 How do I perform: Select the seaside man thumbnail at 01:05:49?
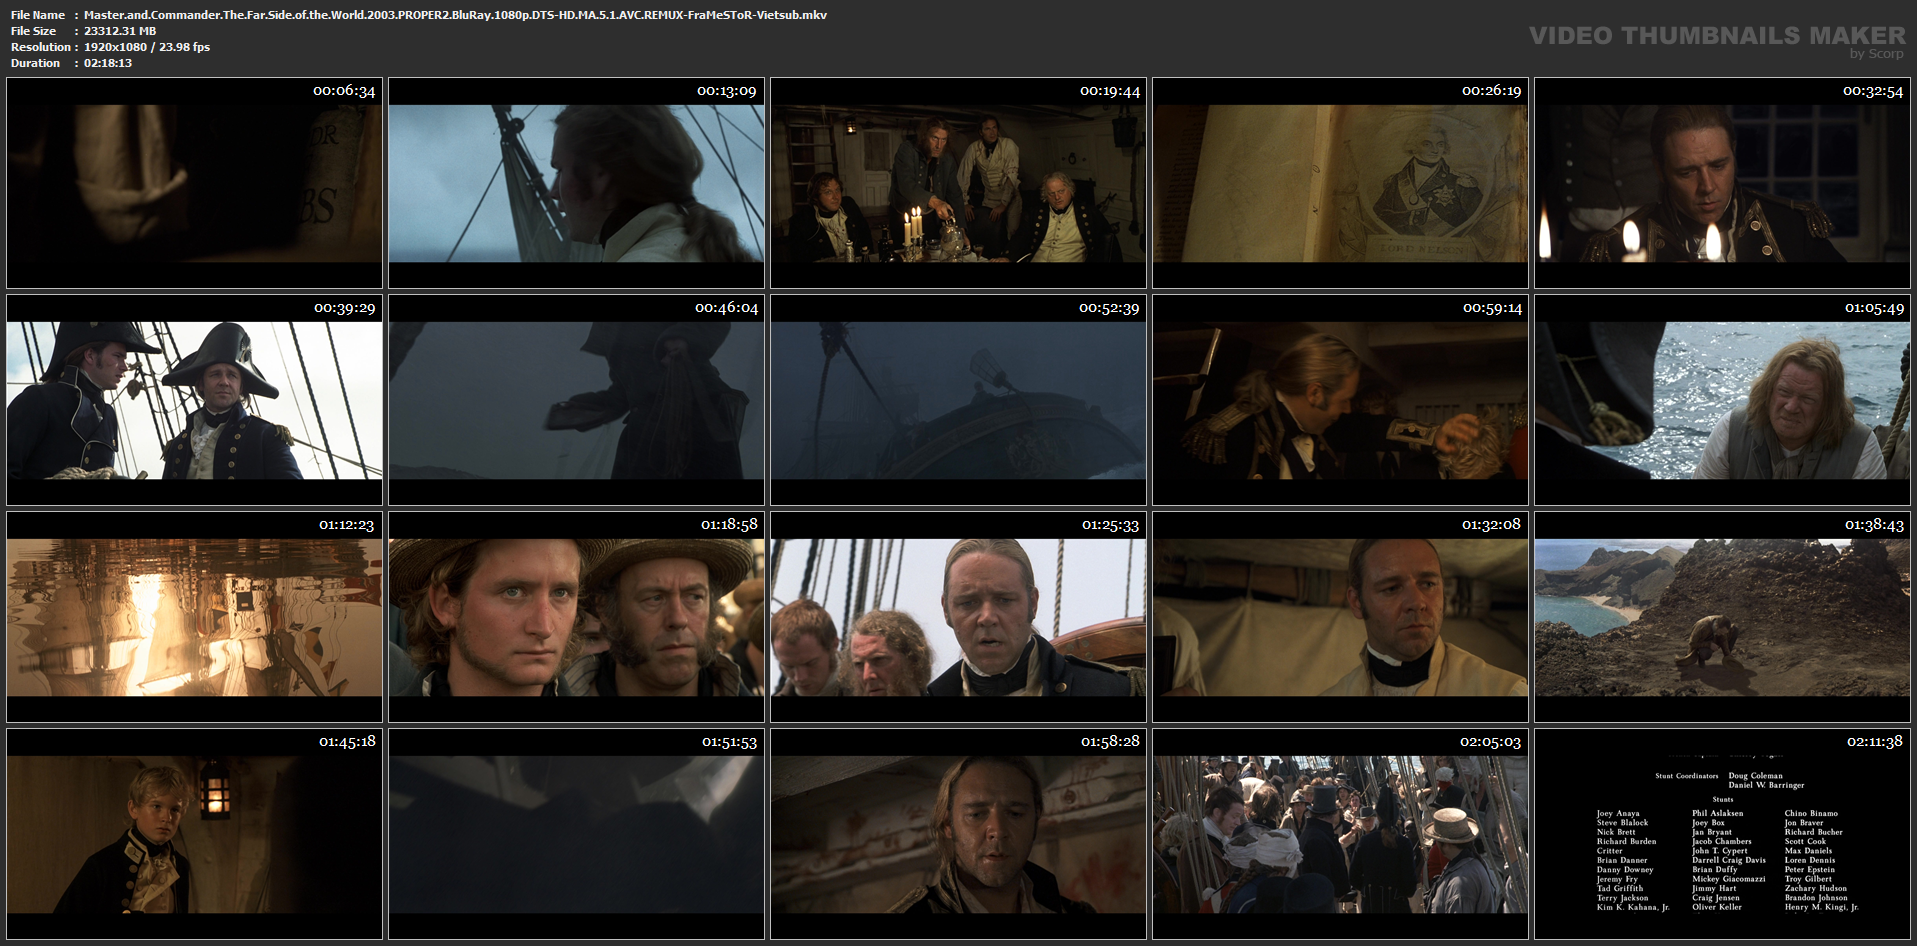coord(1722,400)
